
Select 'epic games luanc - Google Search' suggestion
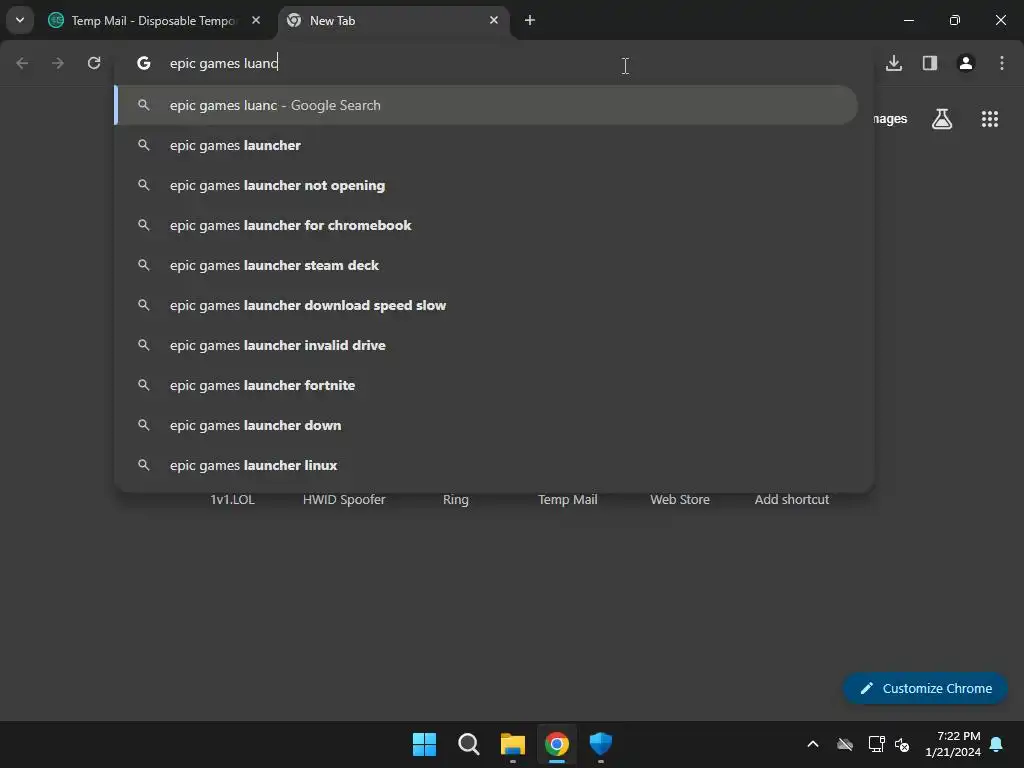click(x=486, y=105)
